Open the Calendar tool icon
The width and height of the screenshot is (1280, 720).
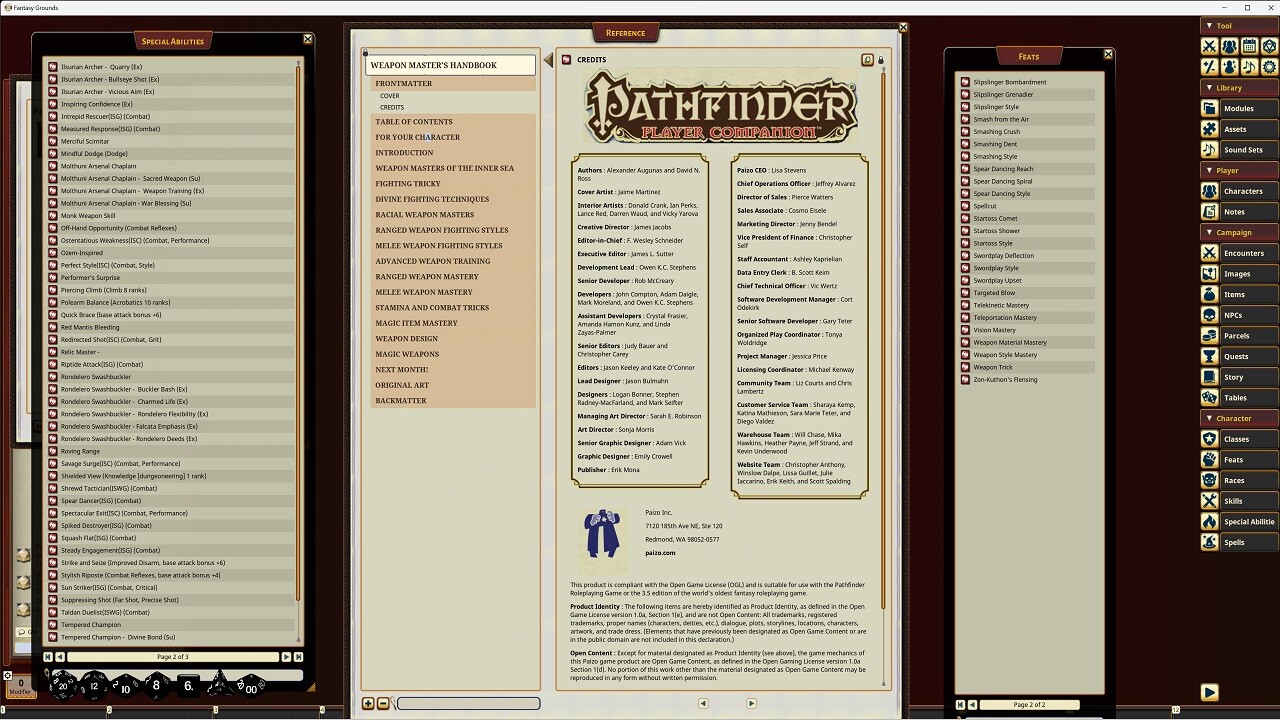coord(1247,46)
